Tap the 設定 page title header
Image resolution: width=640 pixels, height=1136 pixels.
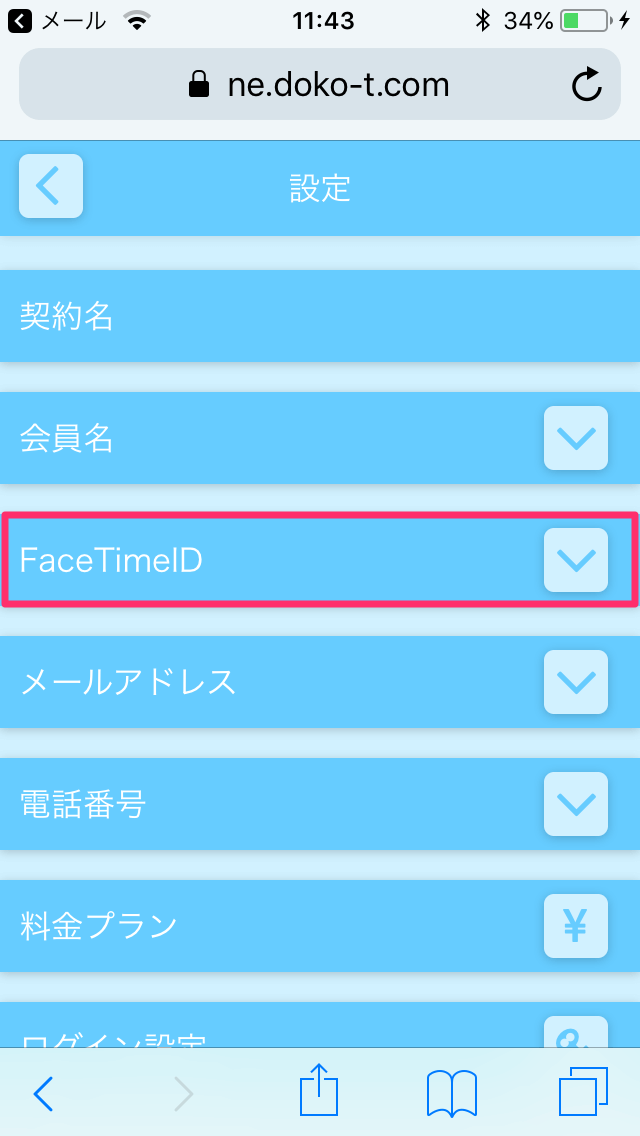(x=320, y=187)
